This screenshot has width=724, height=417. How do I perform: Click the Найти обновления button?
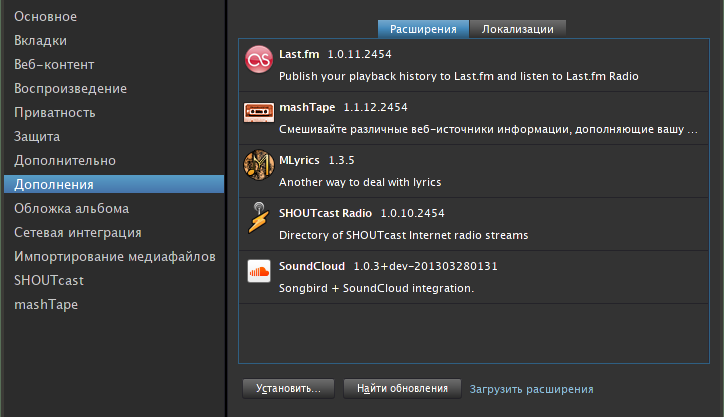pyautogui.click(x=402, y=389)
